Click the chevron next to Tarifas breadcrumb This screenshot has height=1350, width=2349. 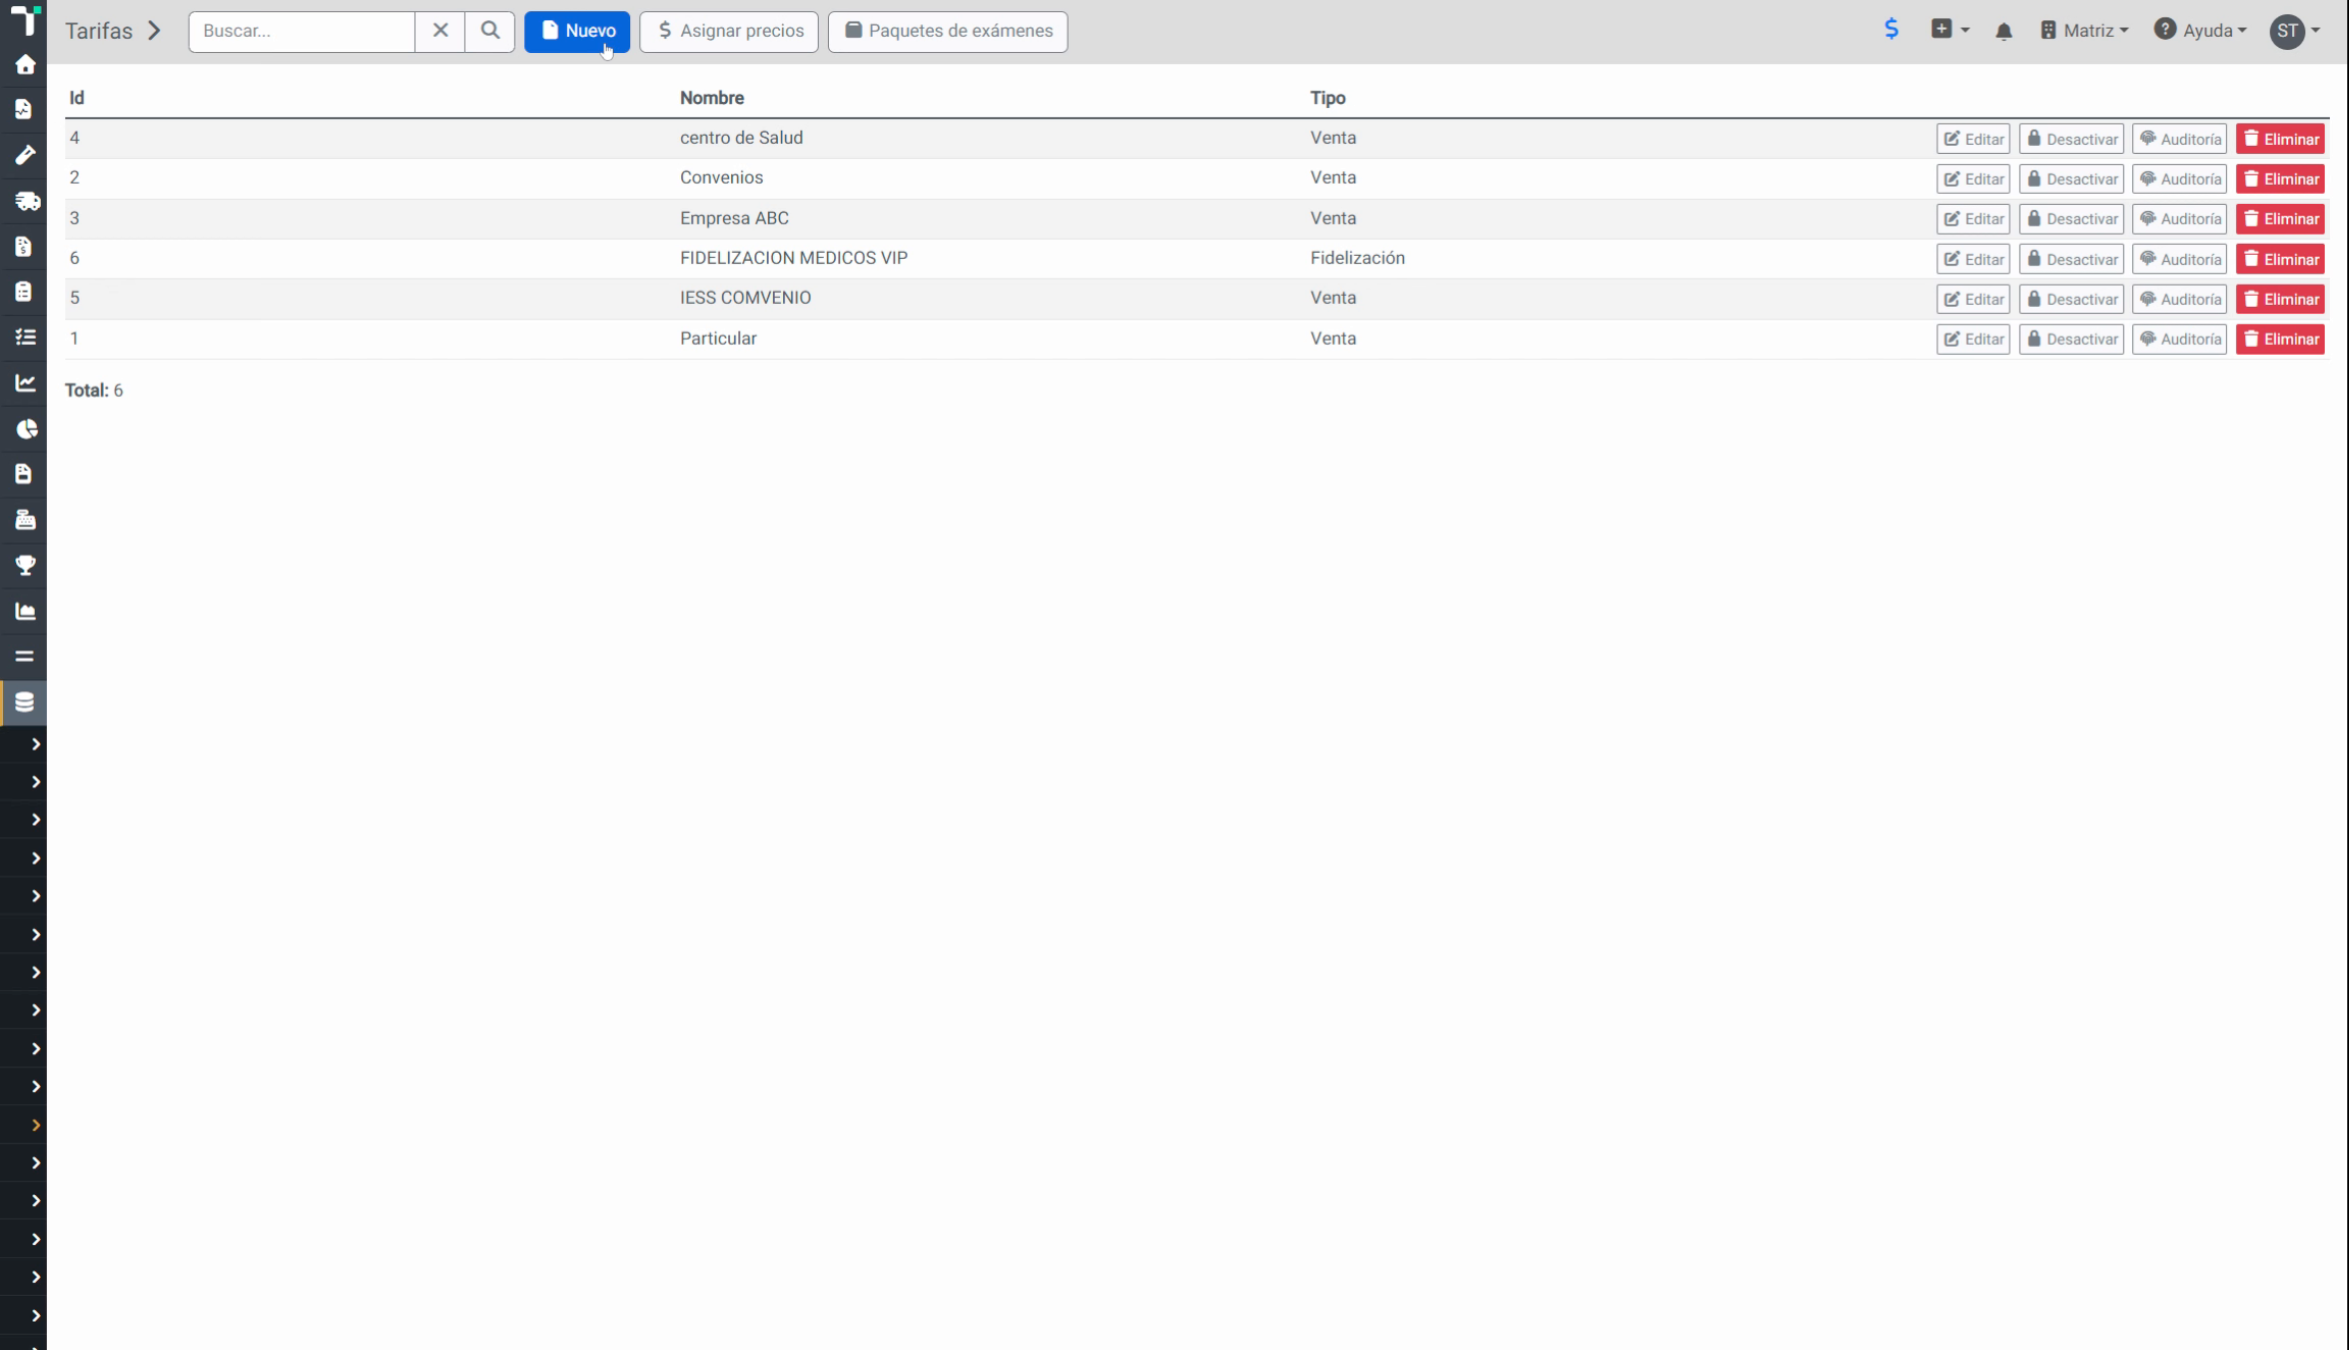pyautogui.click(x=155, y=31)
